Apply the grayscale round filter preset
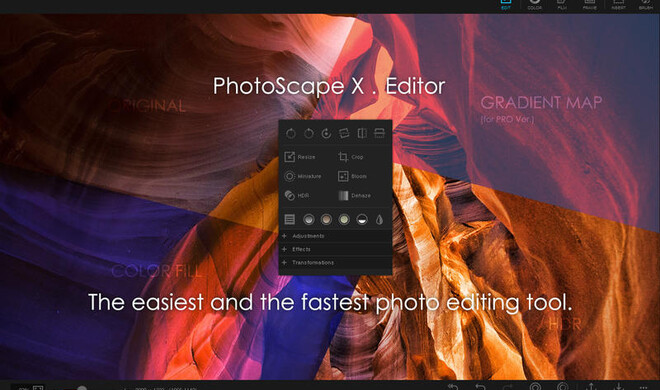This screenshot has height=390, width=660. (309, 219)
